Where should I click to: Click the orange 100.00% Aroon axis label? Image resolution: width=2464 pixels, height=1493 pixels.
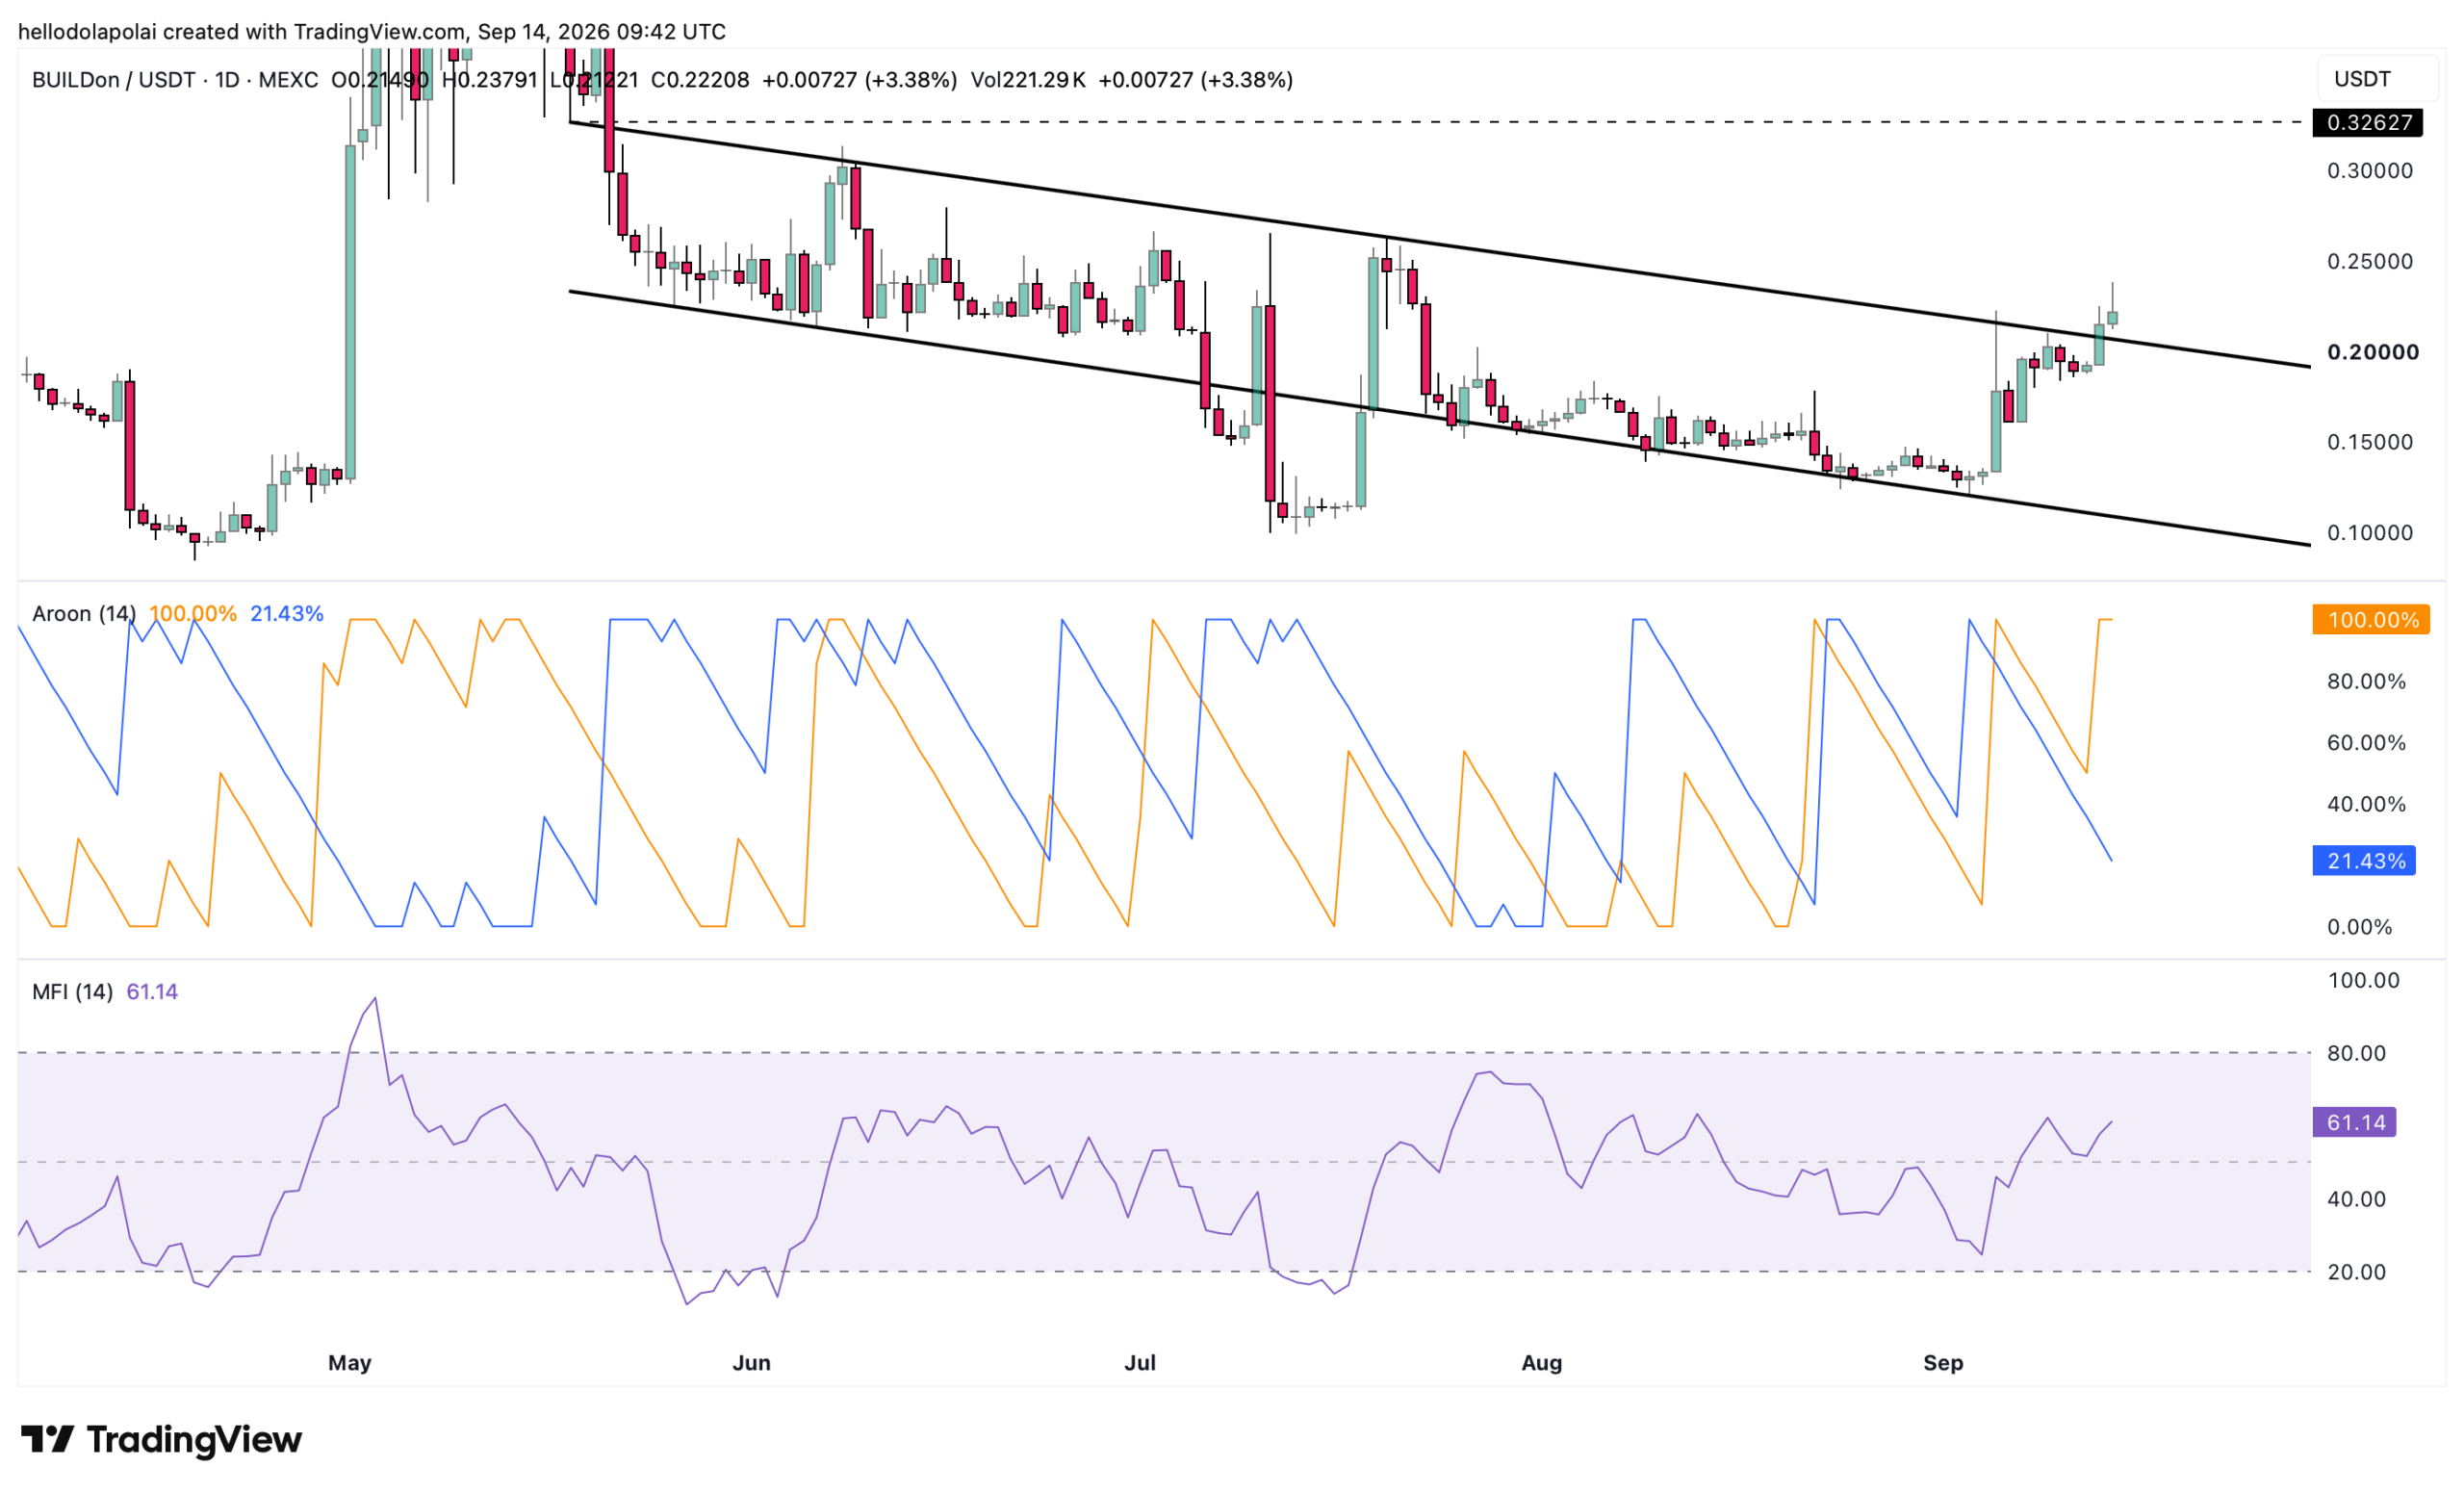pos(2371,620)
